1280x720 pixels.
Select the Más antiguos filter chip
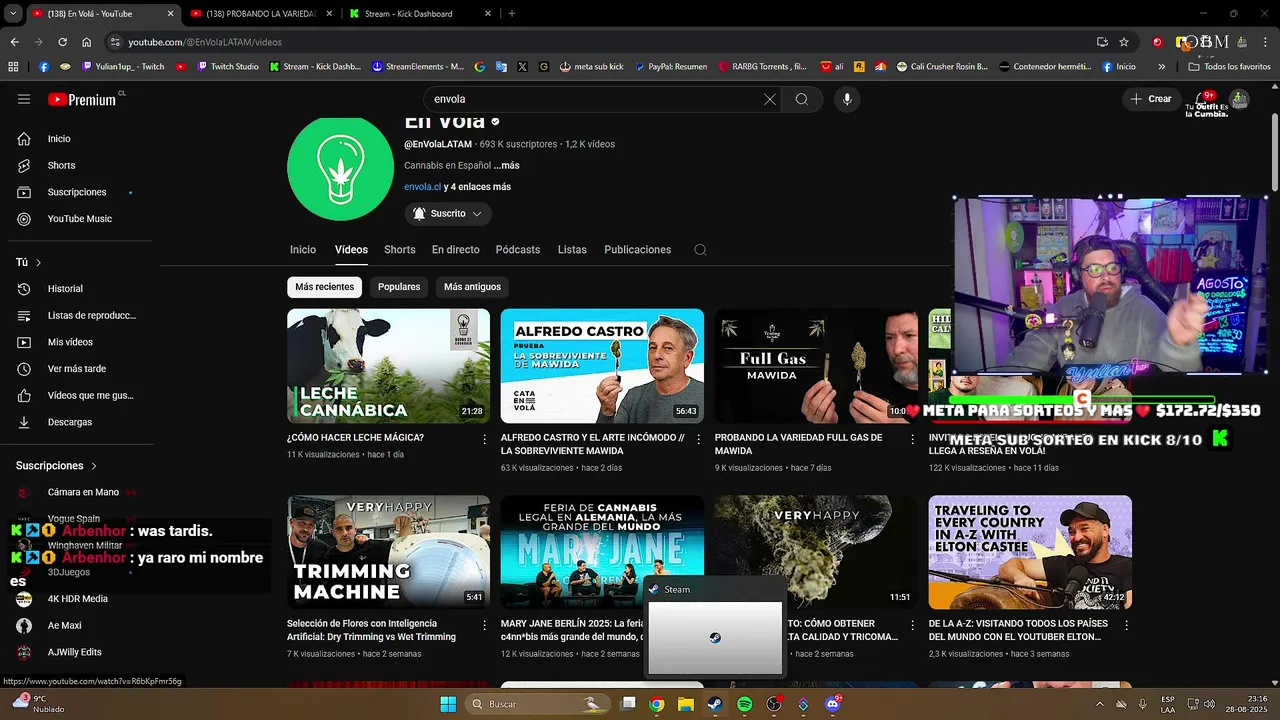472,287
